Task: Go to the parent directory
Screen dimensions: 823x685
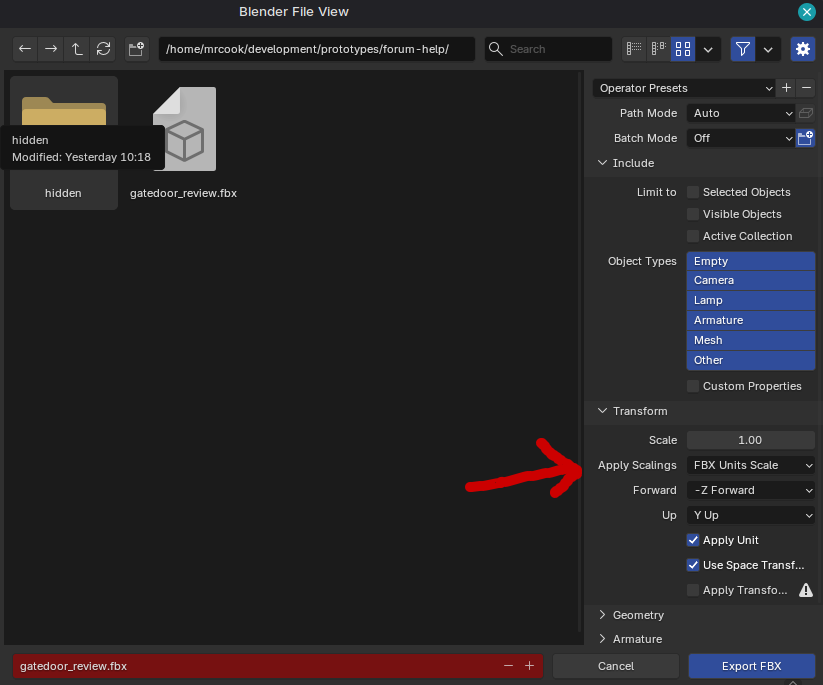Action: pyautogui.click(x=78, y=49)
